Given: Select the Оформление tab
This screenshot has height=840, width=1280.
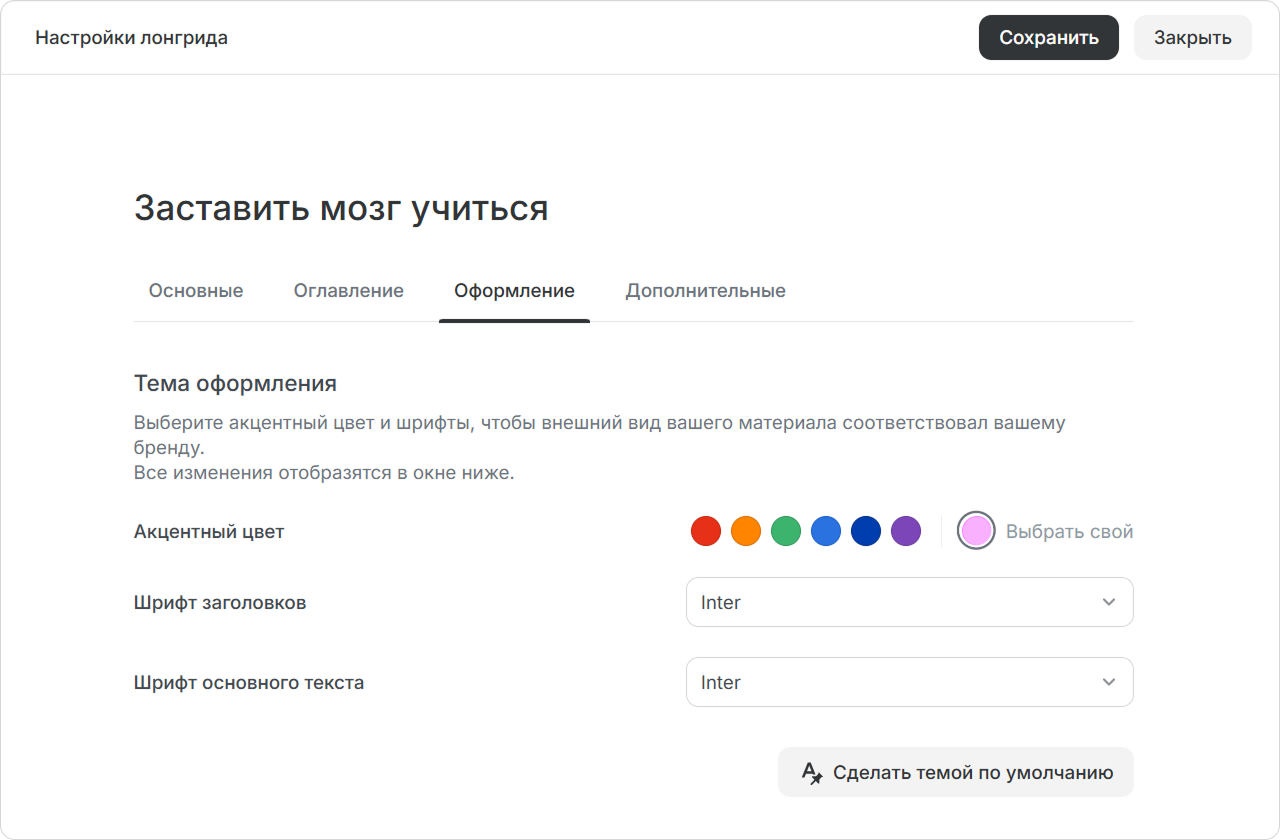Looking at the screenshot, I should point(514,291).
